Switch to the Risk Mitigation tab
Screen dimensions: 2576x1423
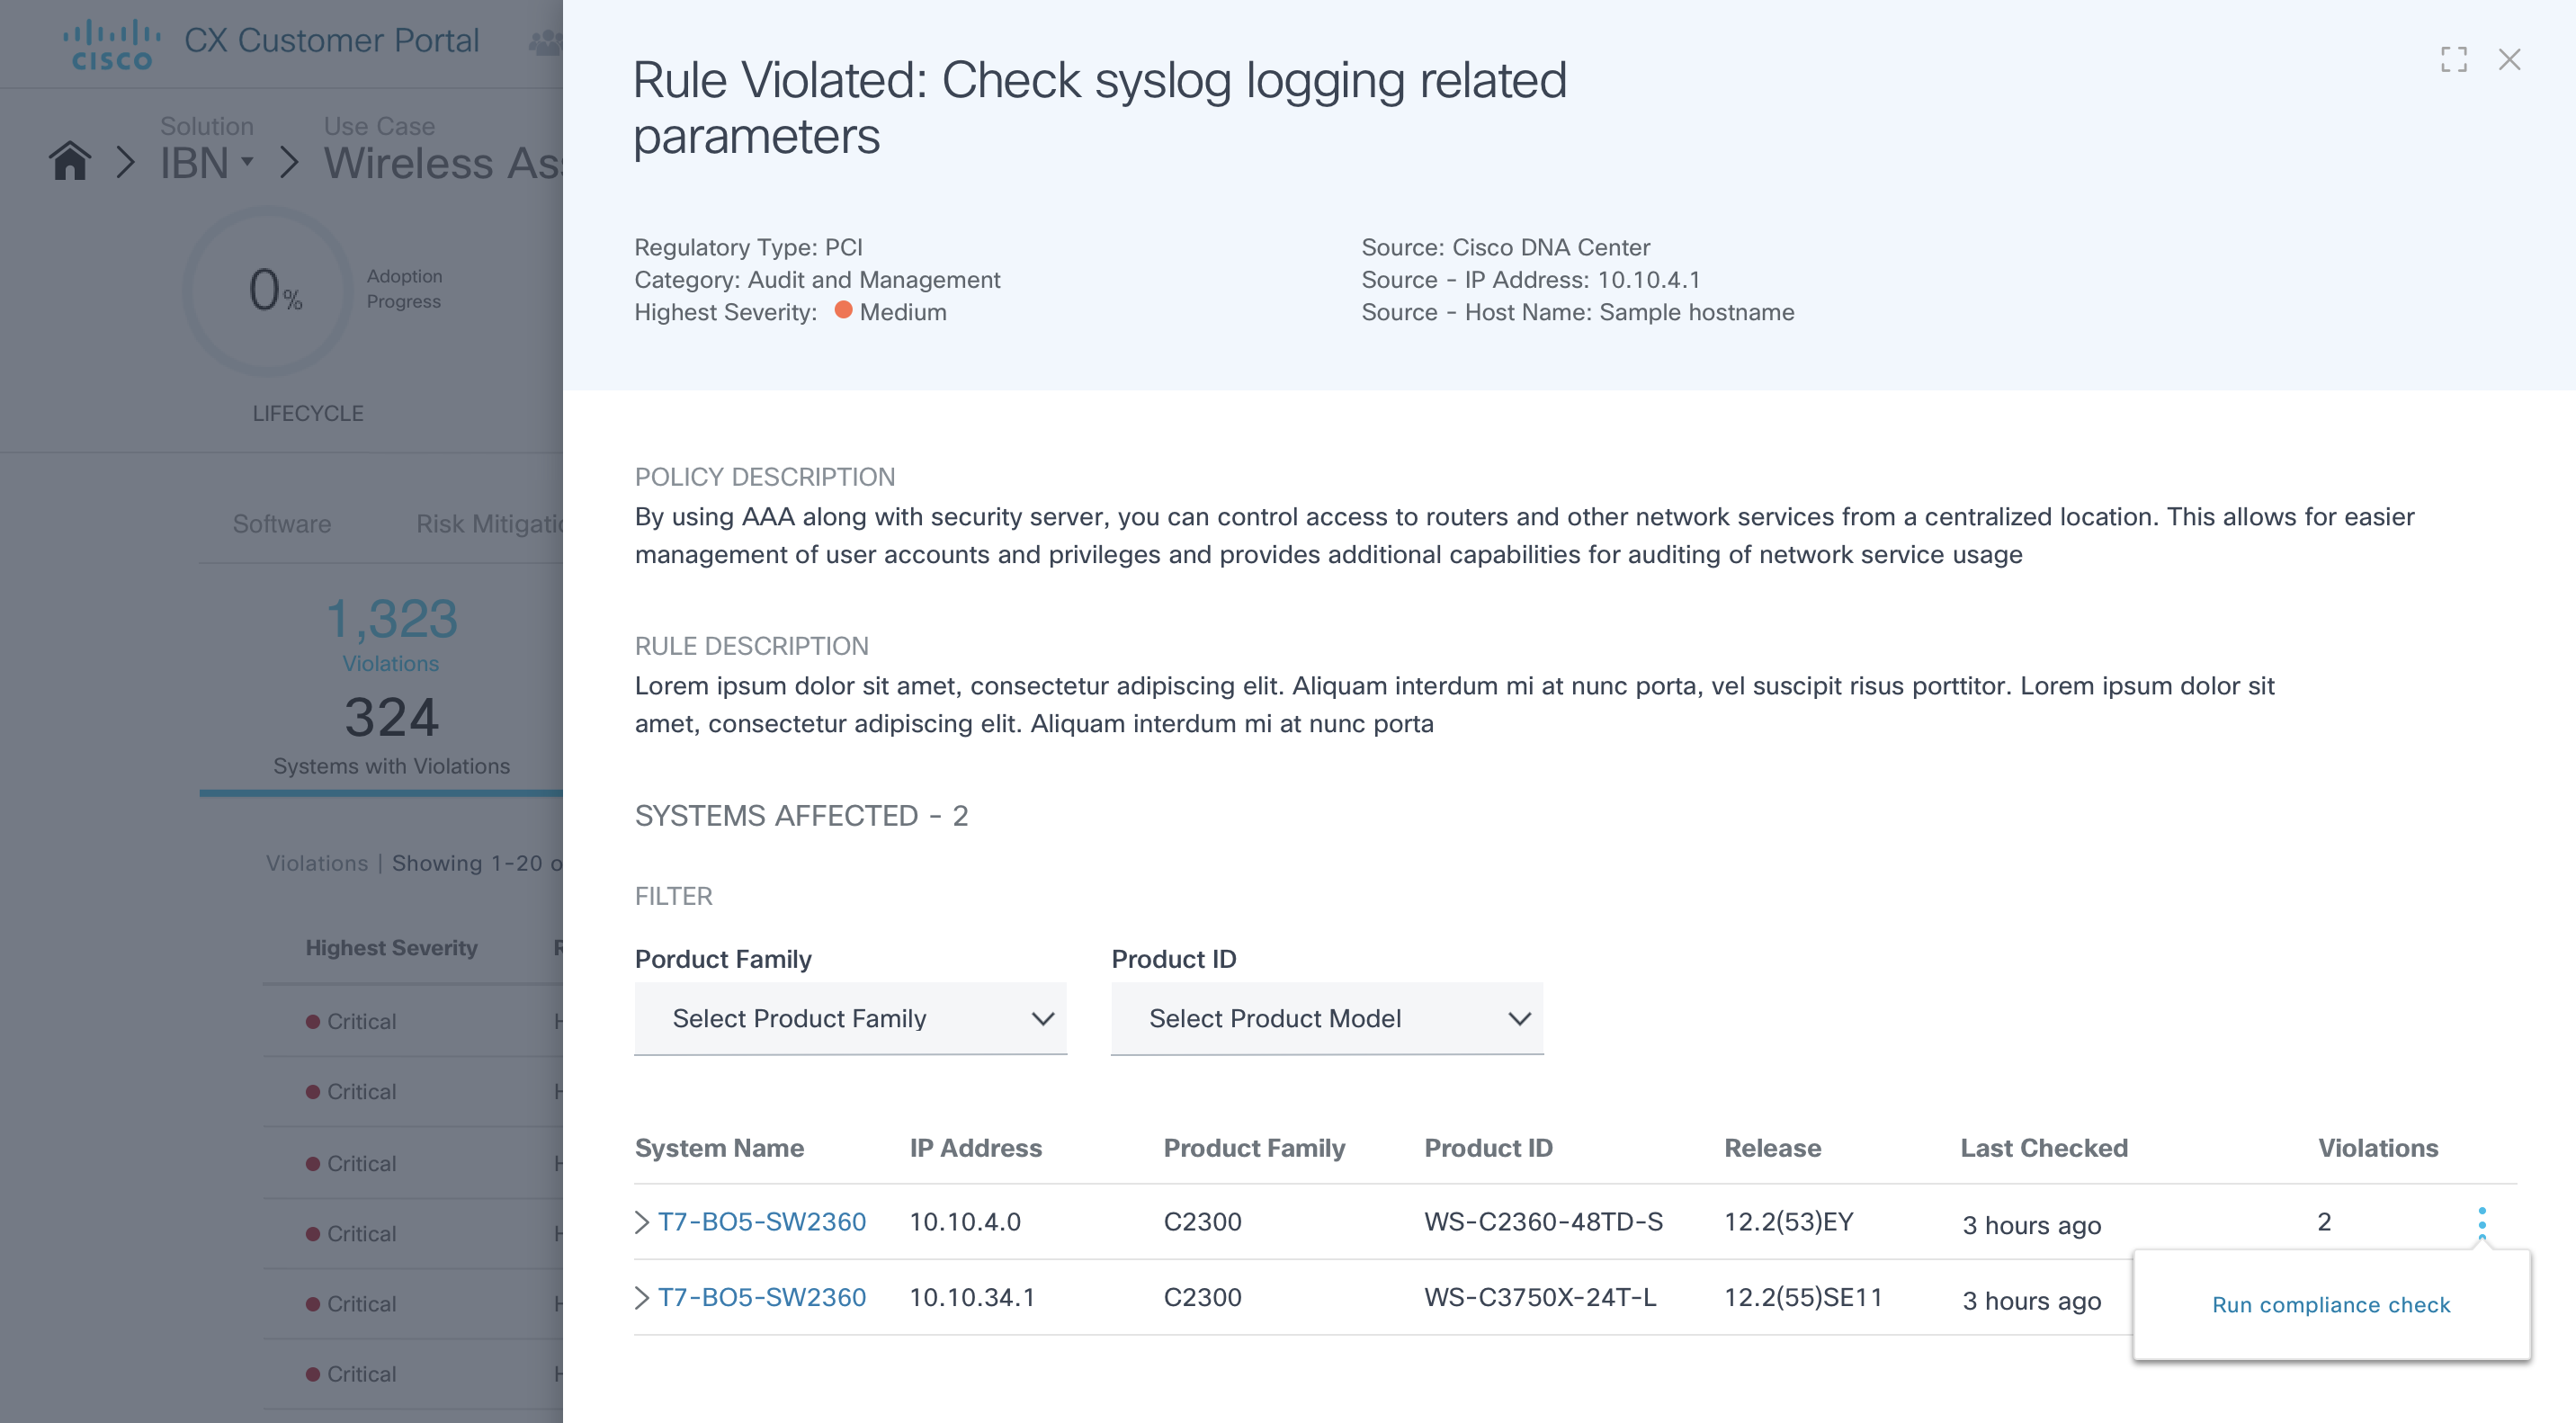tap(489, 524)
